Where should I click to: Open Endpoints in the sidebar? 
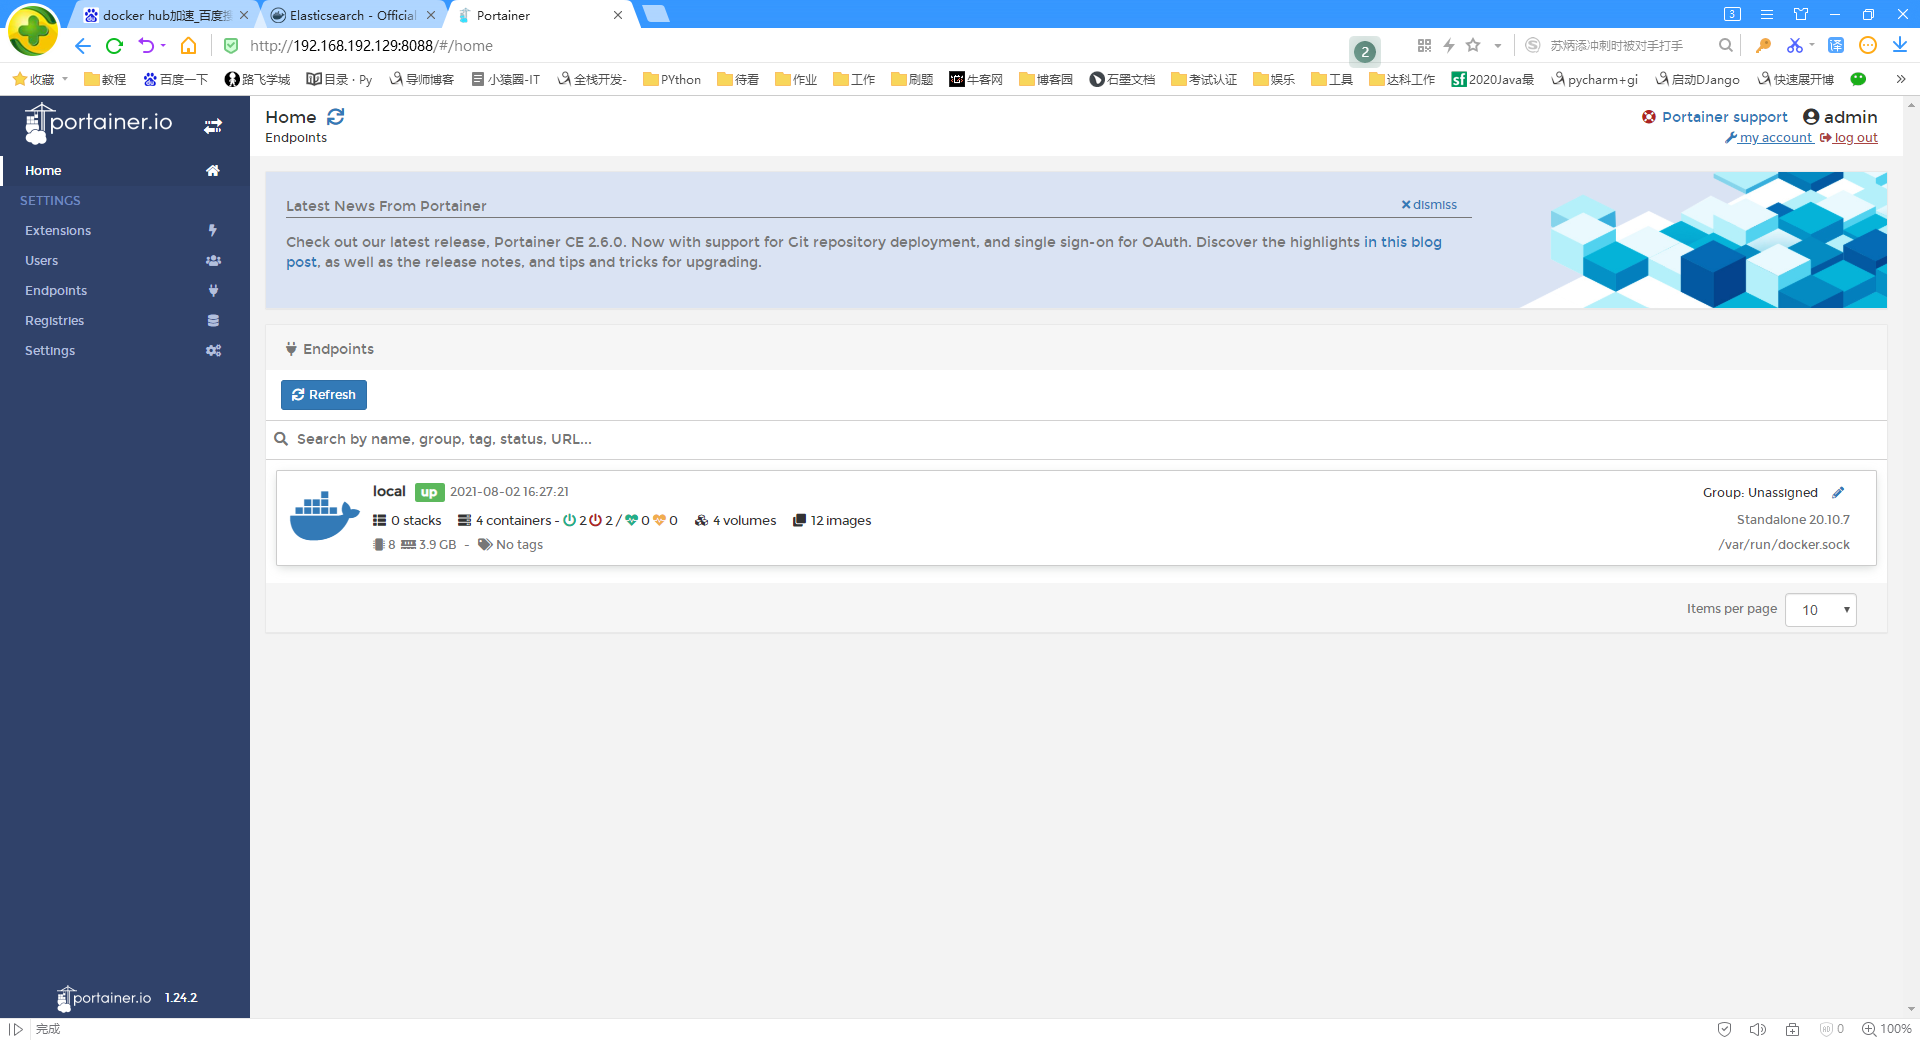click(125, 291)
